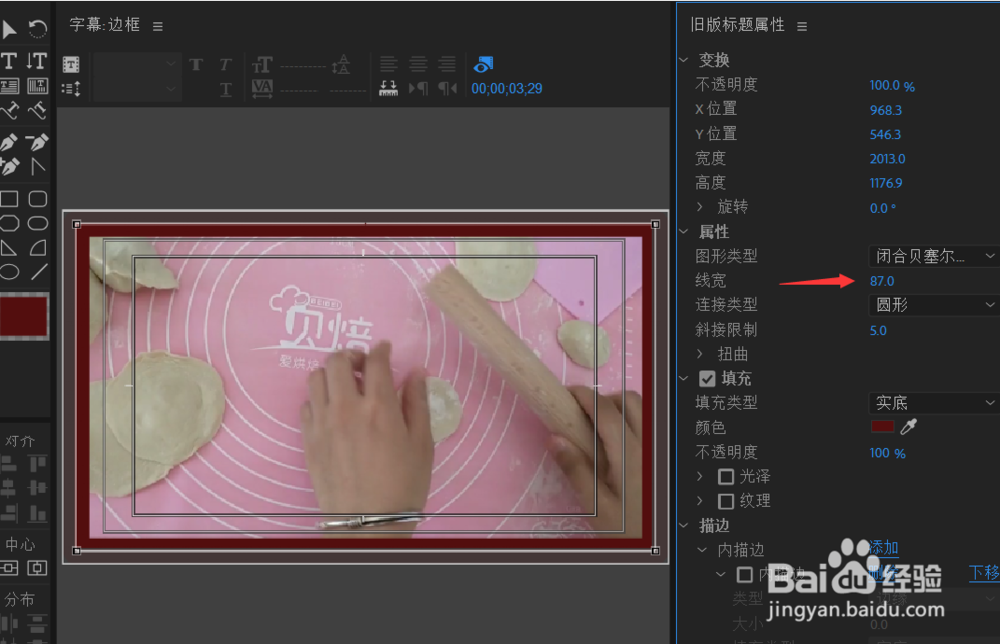This screenshot has width=1000, height=644.
Task: Open the 连接类型 join type dropdown
Action: coord(934,305)
